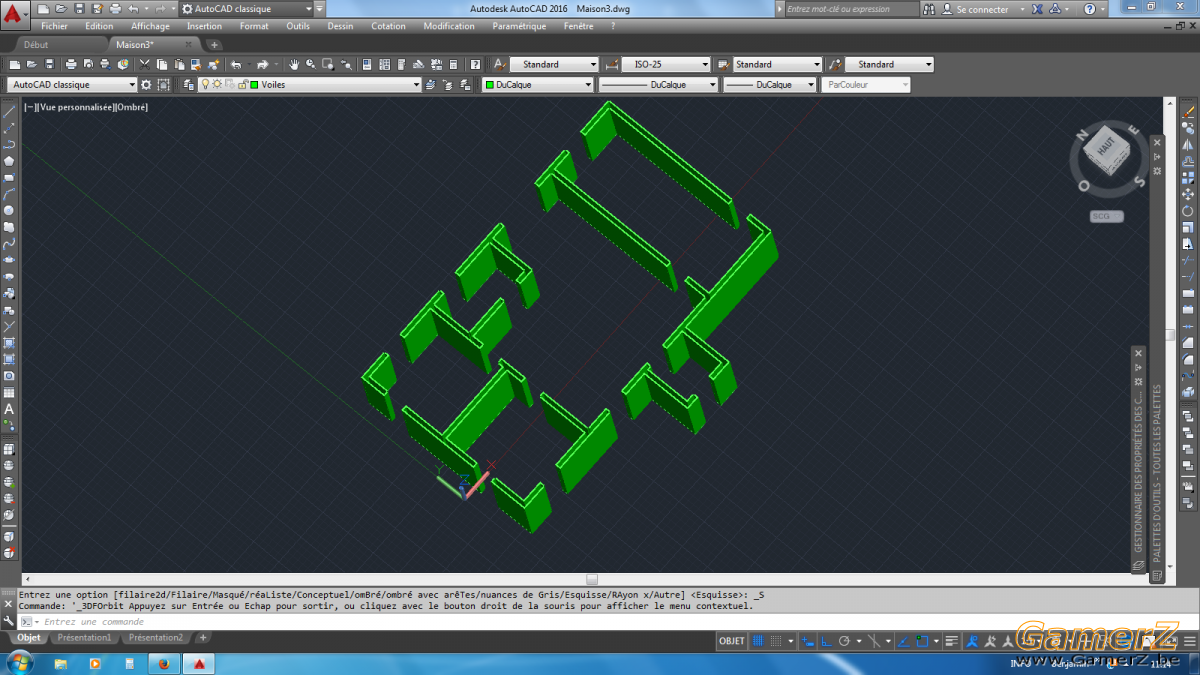Image resolution: width=1200 pixels, height=675 pixels.
Task: Open the status bar Customization menu icon
Action: [x=1189, y=641]
